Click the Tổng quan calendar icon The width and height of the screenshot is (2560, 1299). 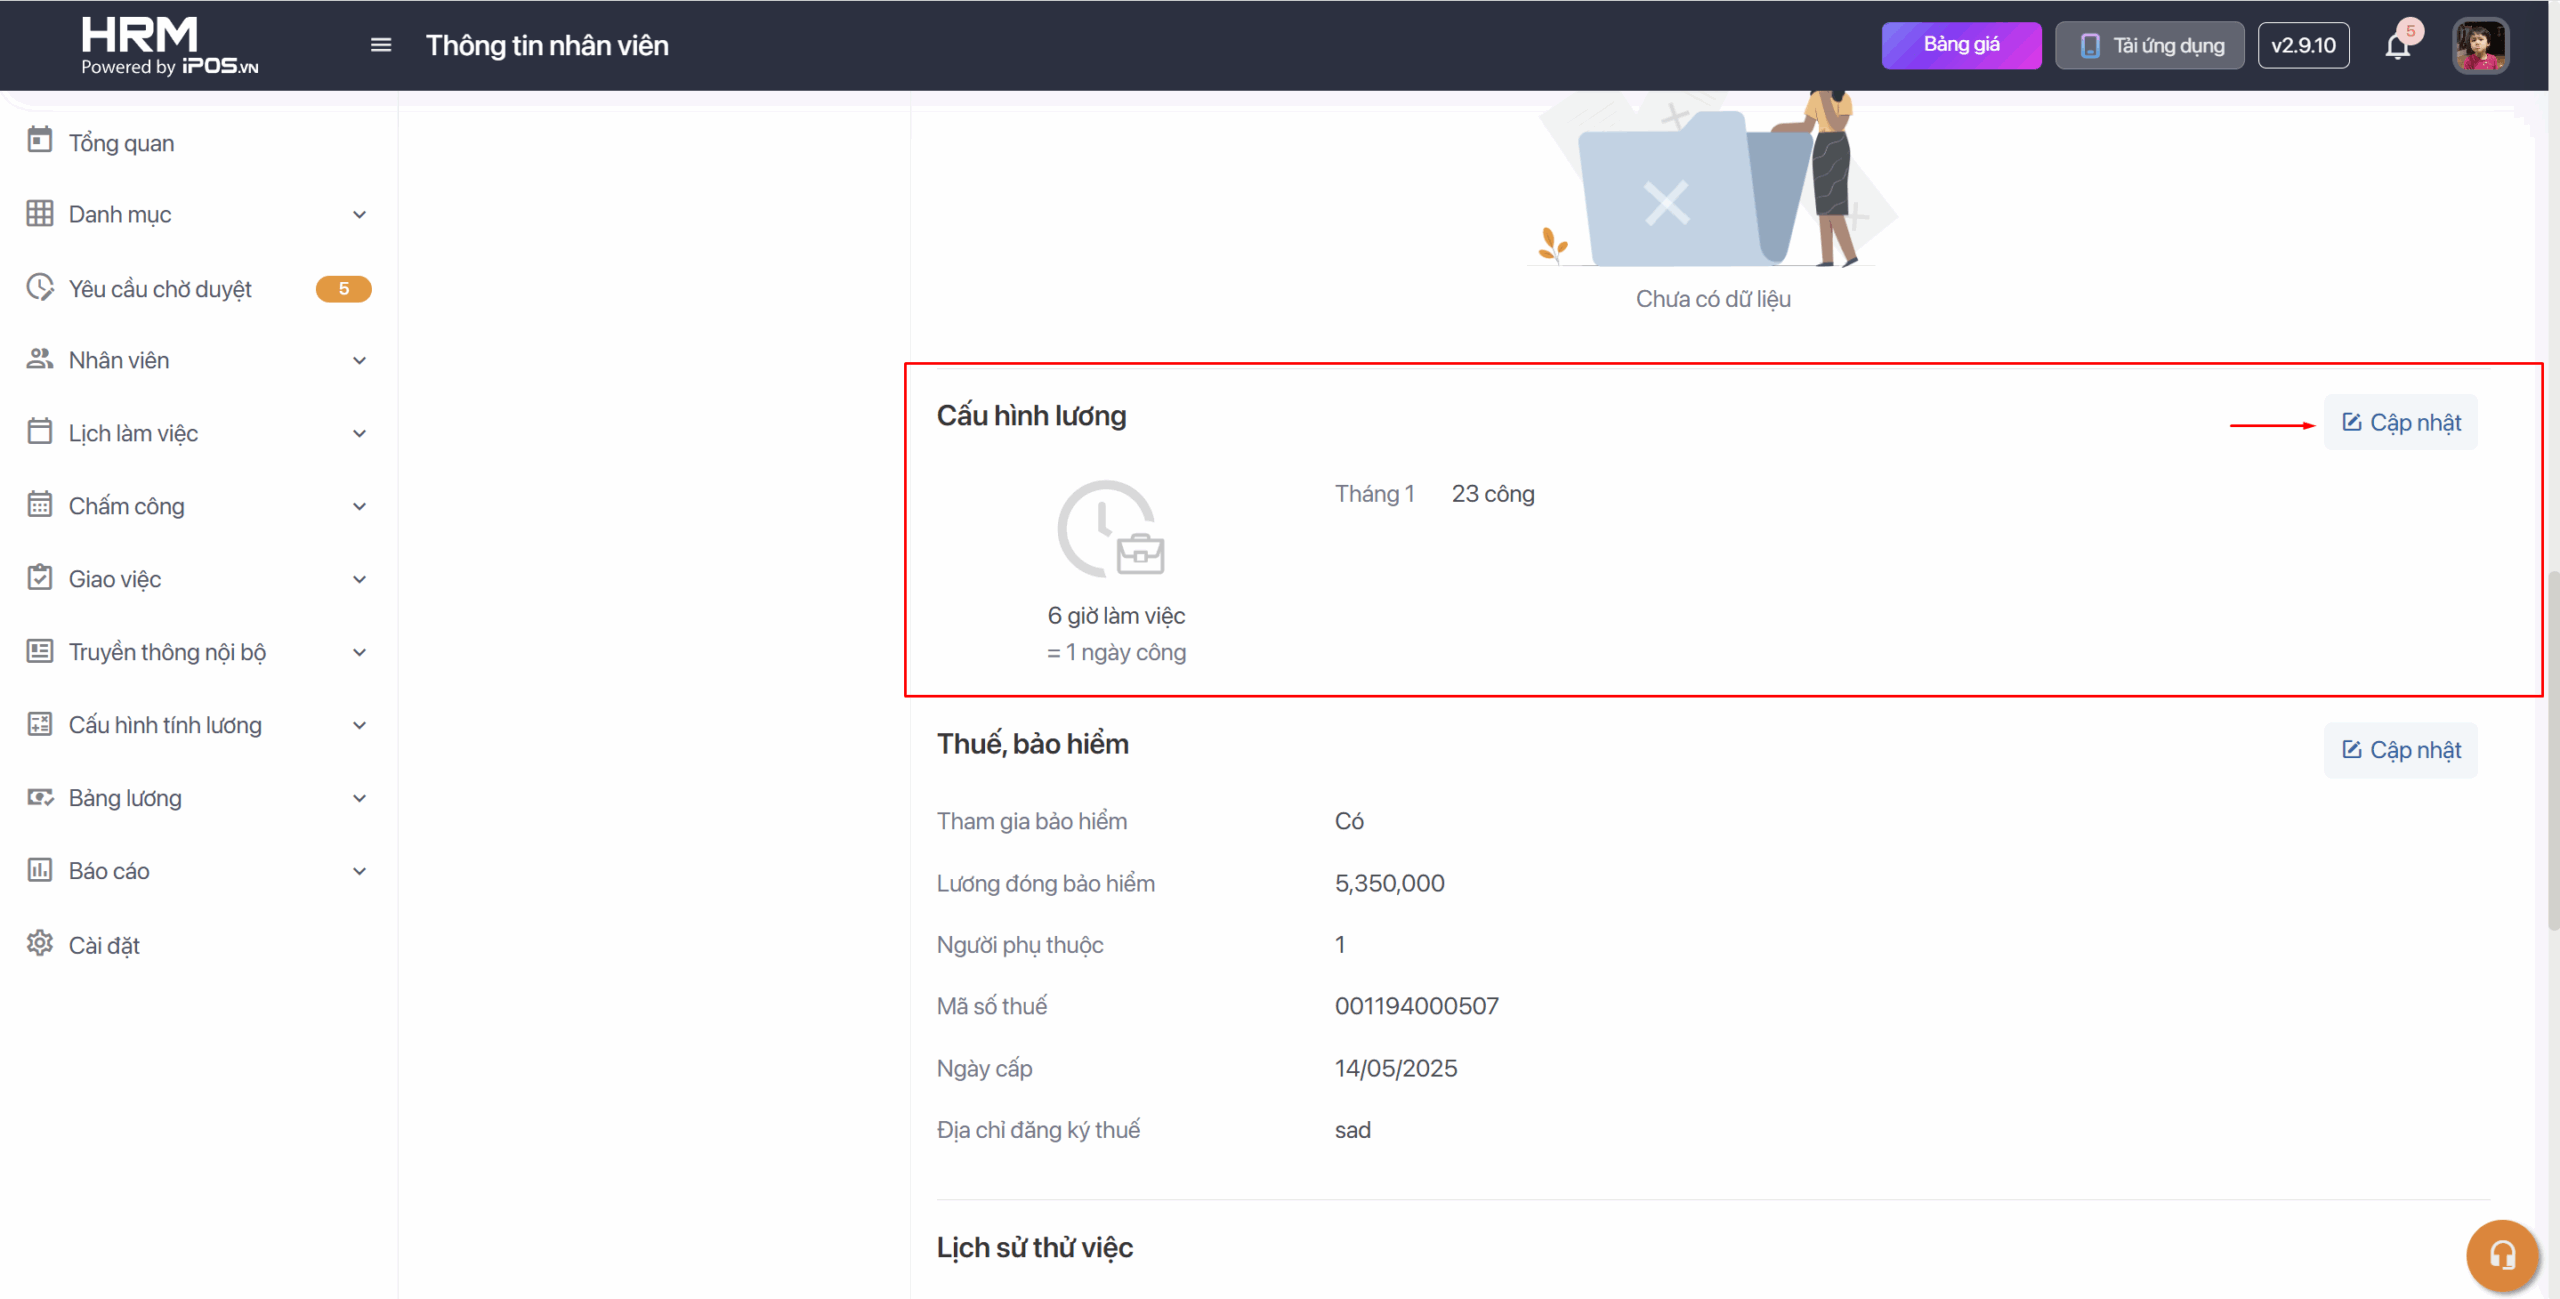(x=40, y=141)
